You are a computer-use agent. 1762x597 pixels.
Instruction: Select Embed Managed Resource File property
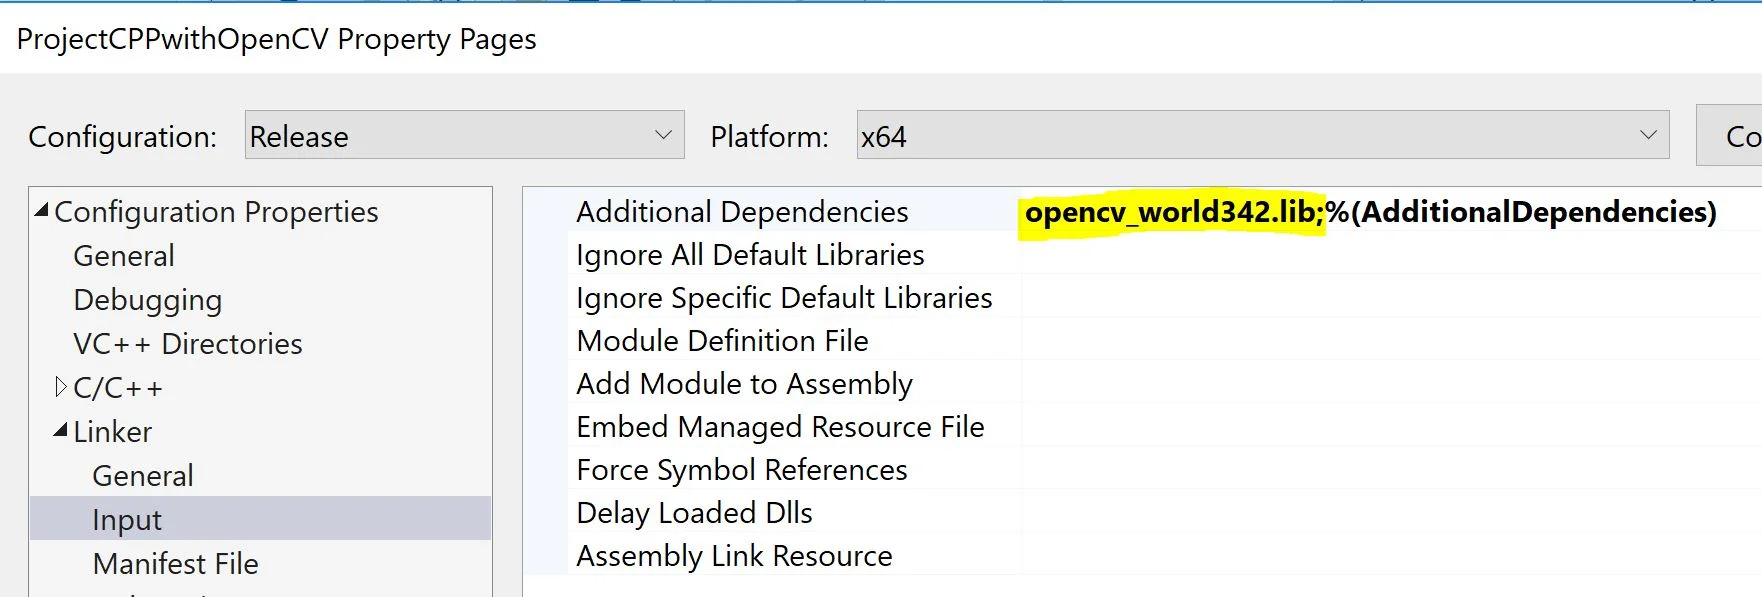point(780,427)
